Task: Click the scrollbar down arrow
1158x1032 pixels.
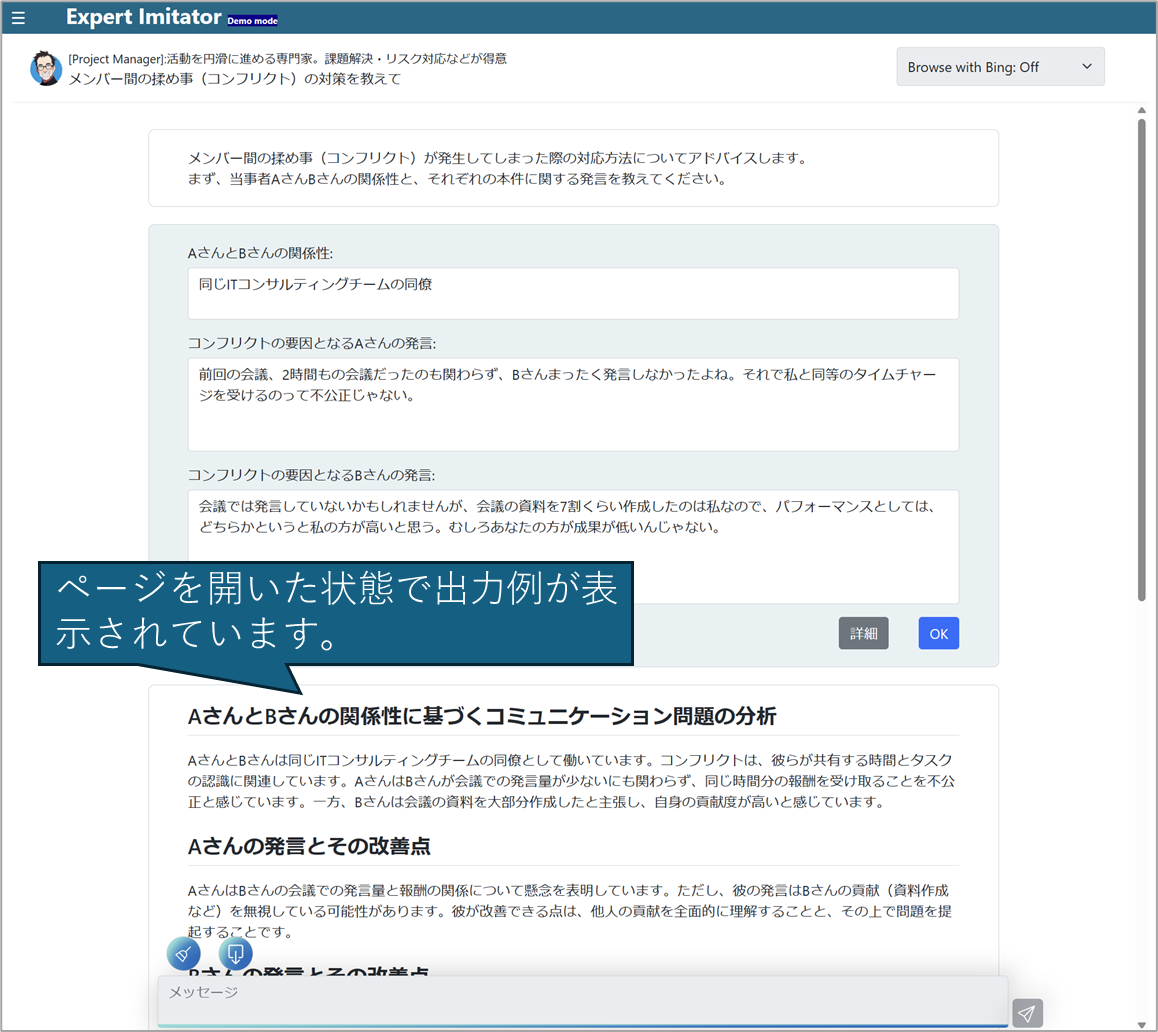Action: (x=1142, y=1025)
